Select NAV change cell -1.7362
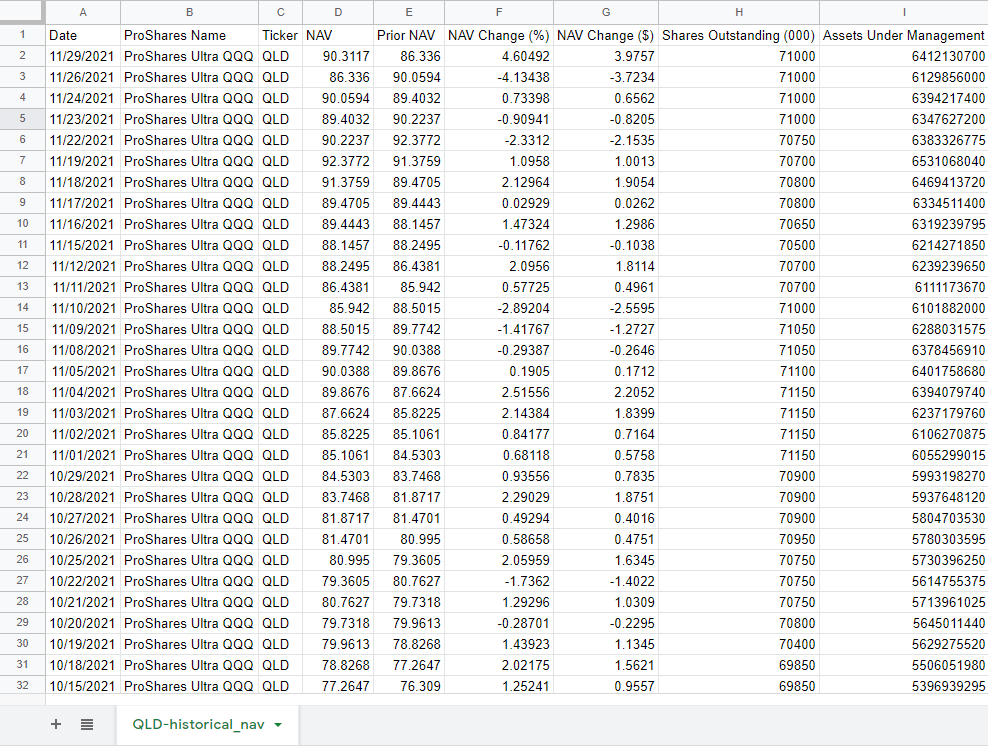988x747 pixels. [498, 581]
